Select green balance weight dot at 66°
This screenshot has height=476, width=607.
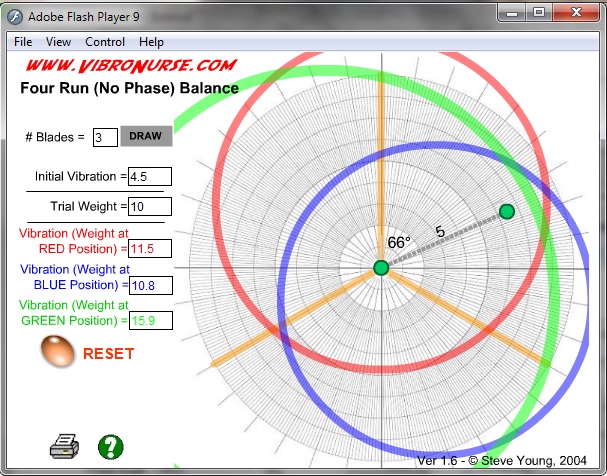507,211
